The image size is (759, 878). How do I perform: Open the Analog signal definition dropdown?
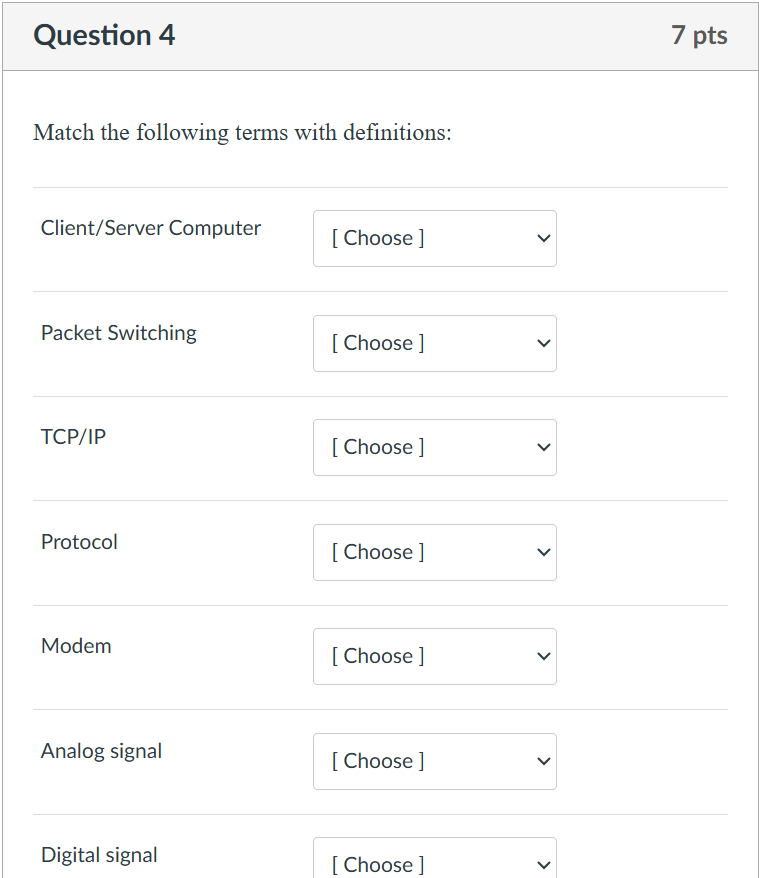point(434,761)
